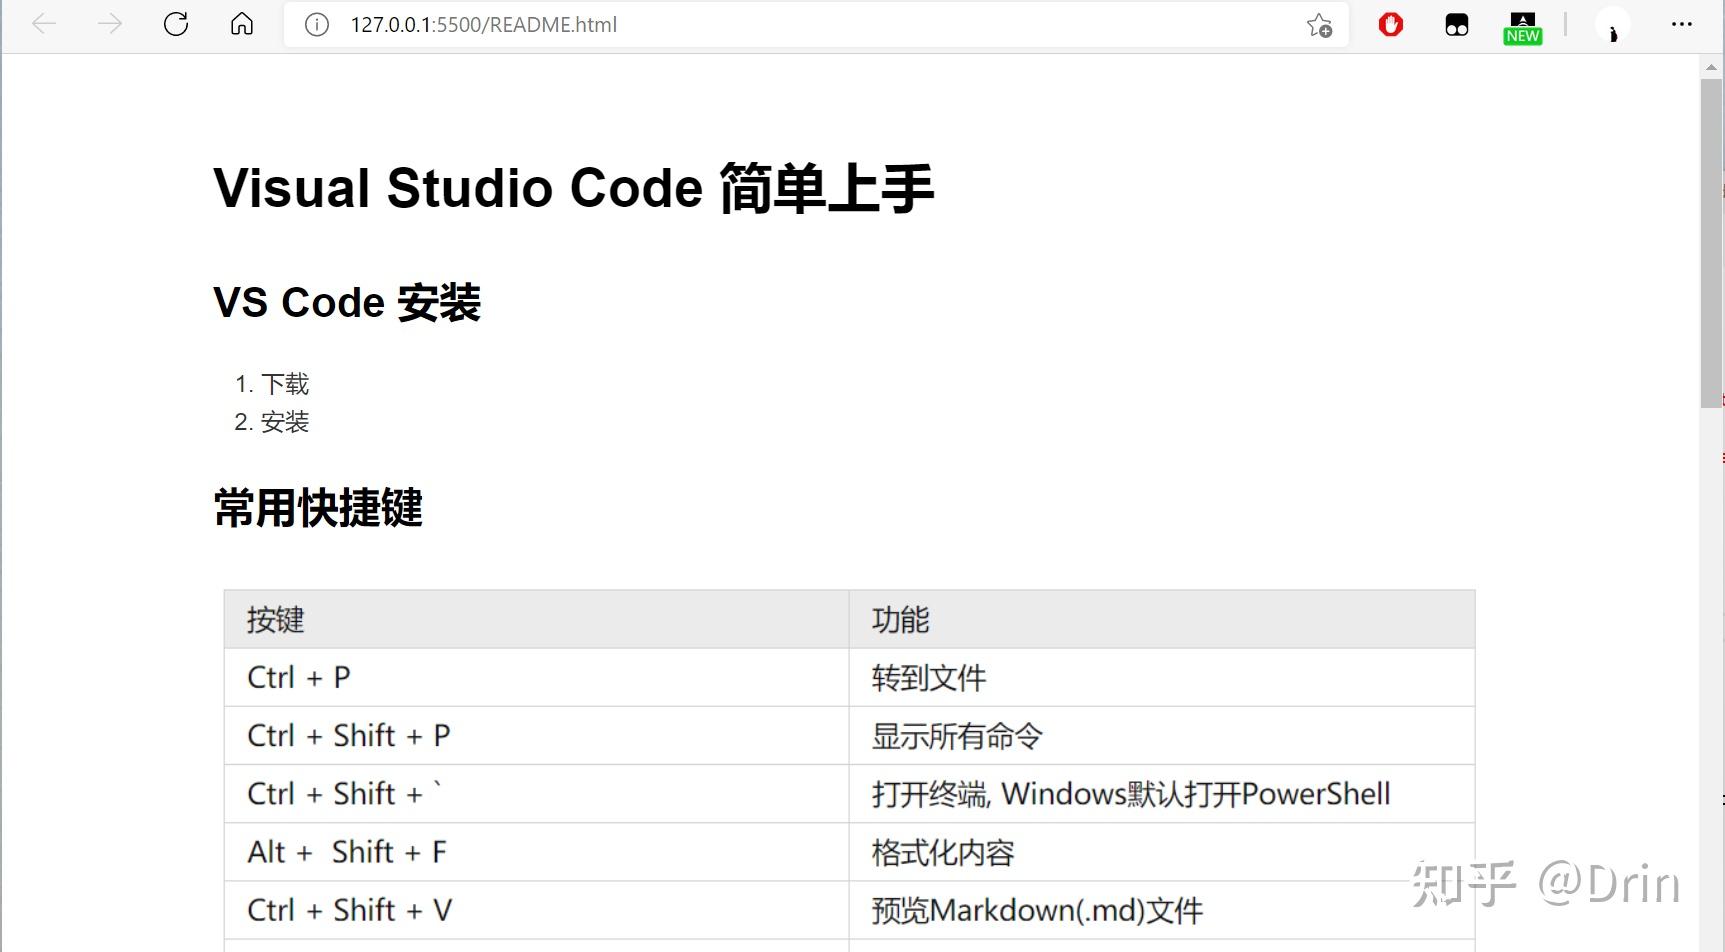
Task: Open the extension marked with NEW badge
Action: tap(1521, 24)
